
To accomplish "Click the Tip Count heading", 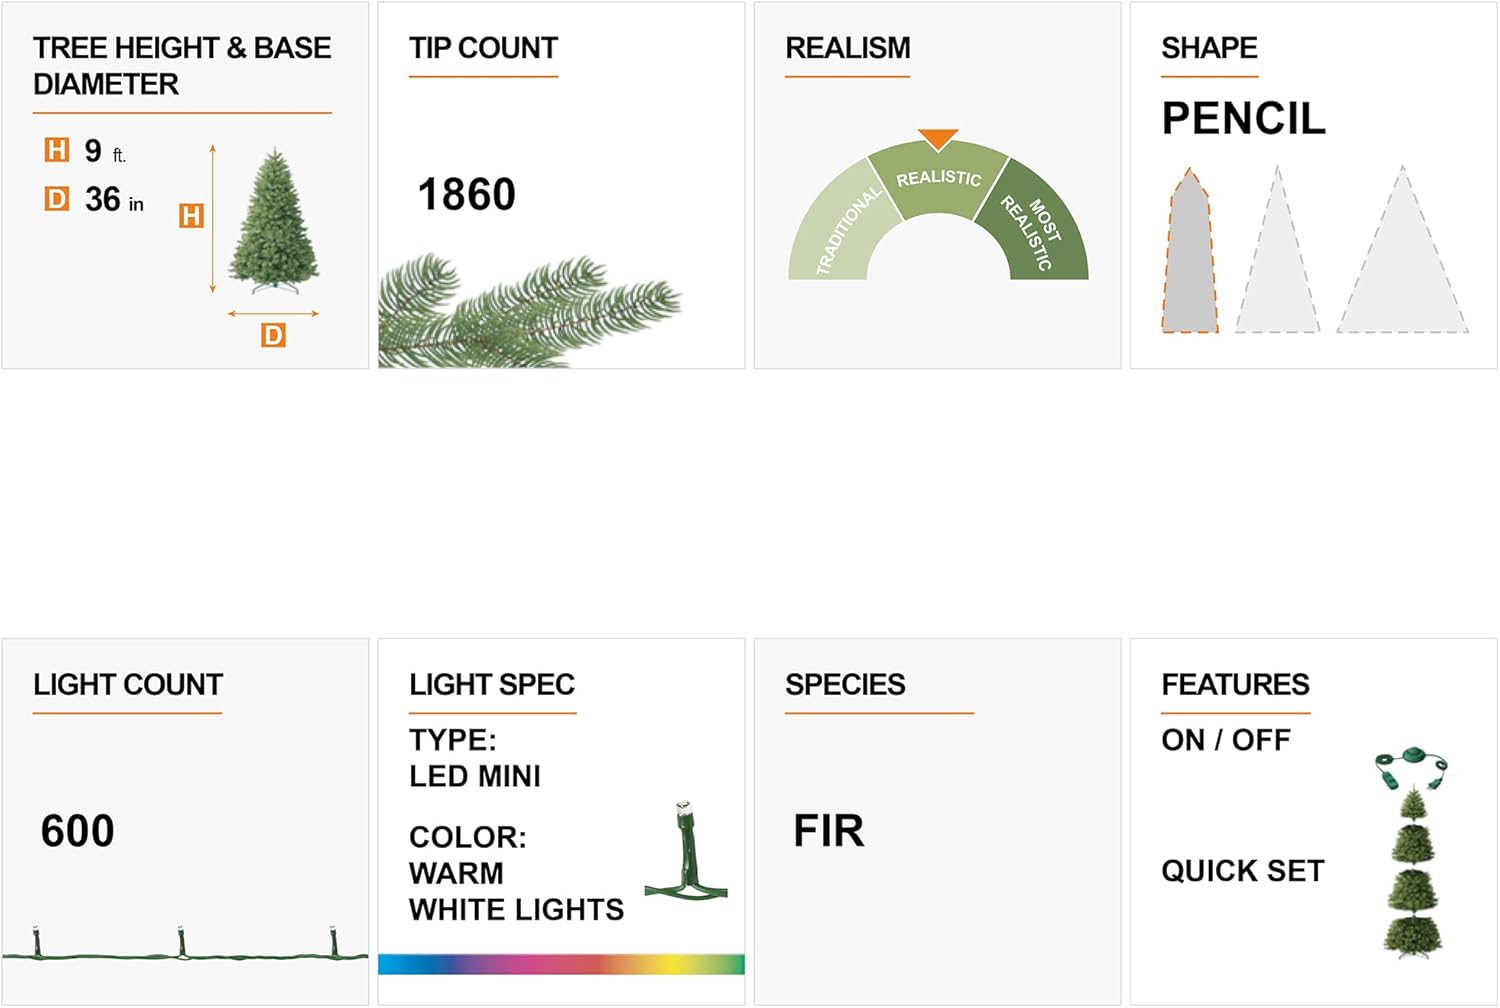I will (483, 48).
